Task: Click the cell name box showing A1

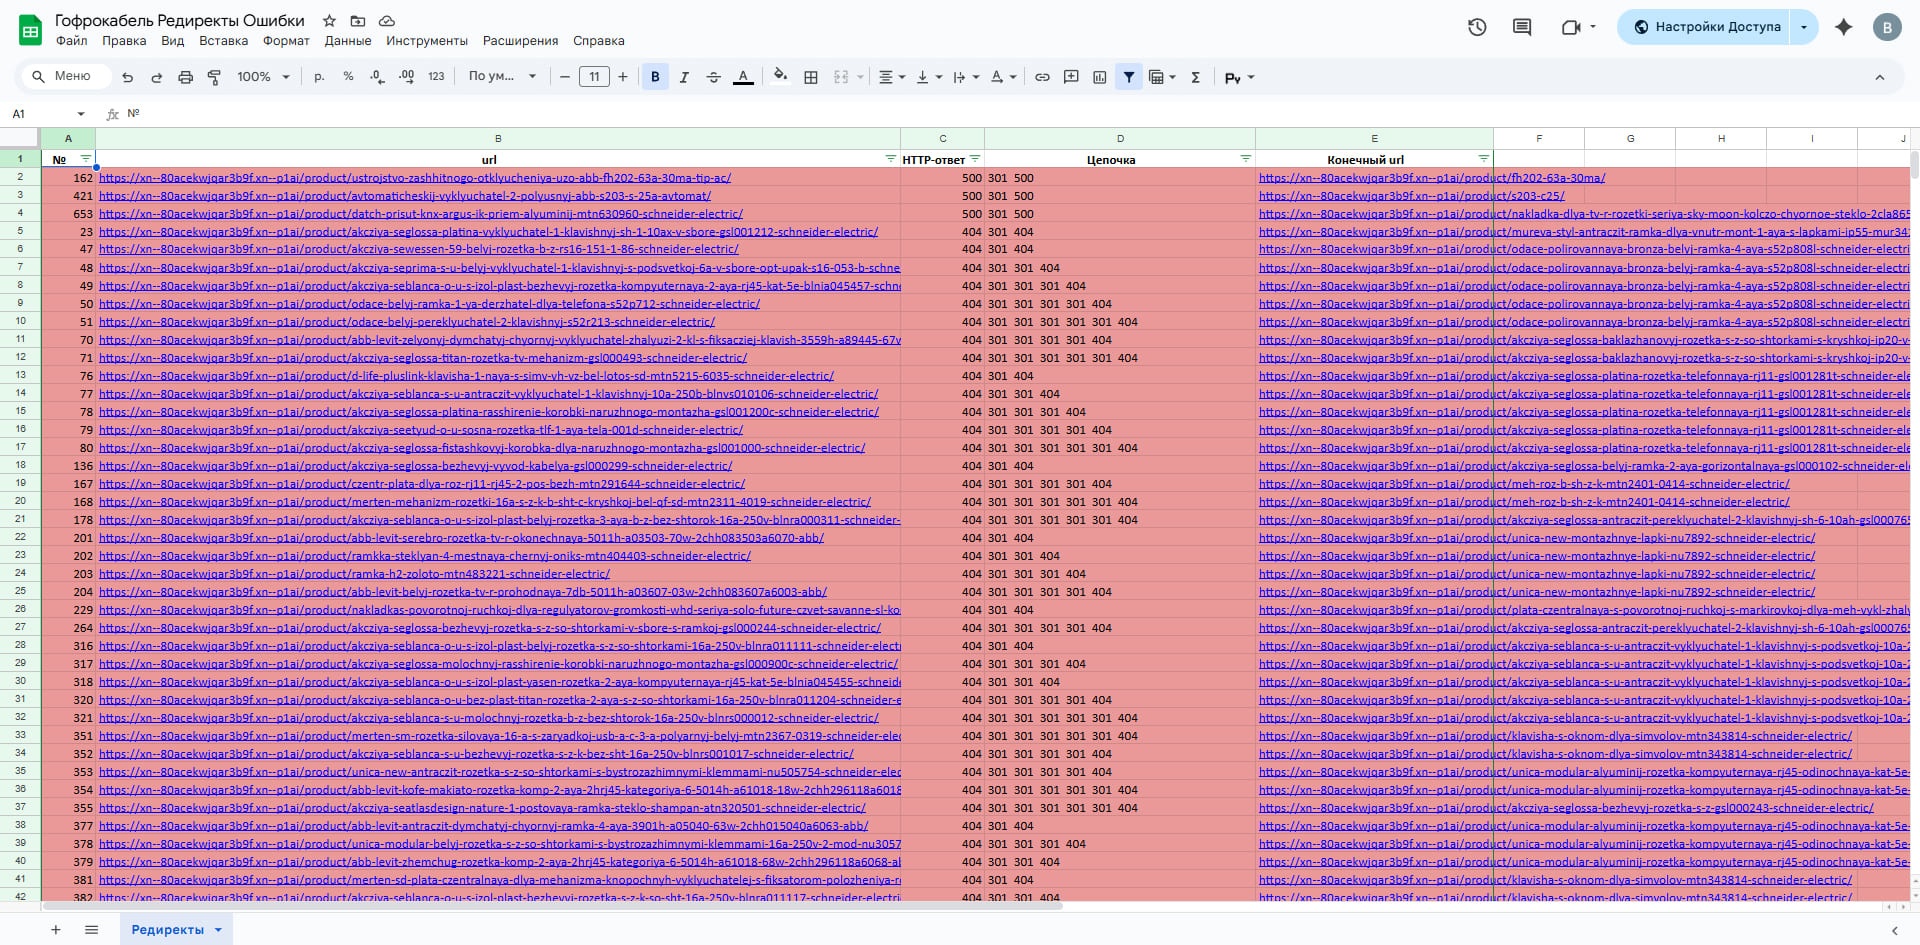Action: pos(45,114)
